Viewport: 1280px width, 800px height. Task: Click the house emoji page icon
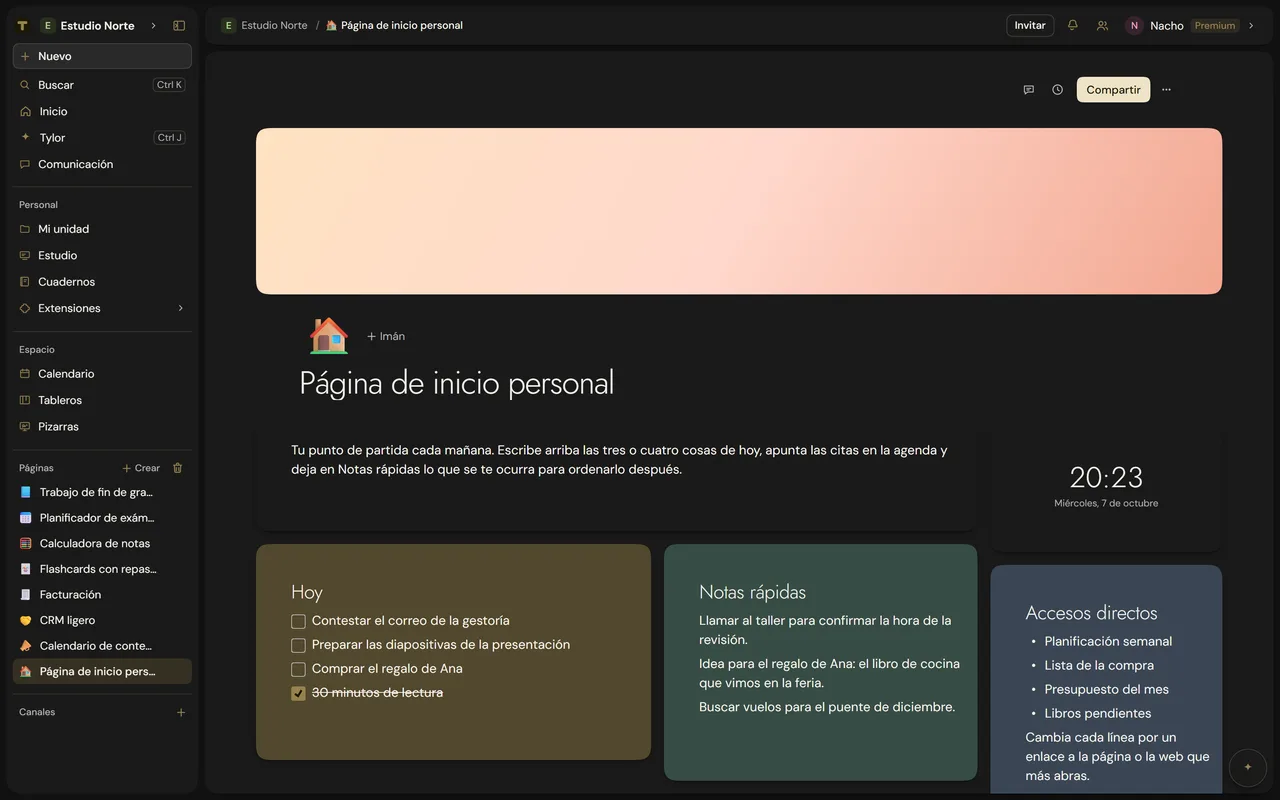tap(328, 336)
